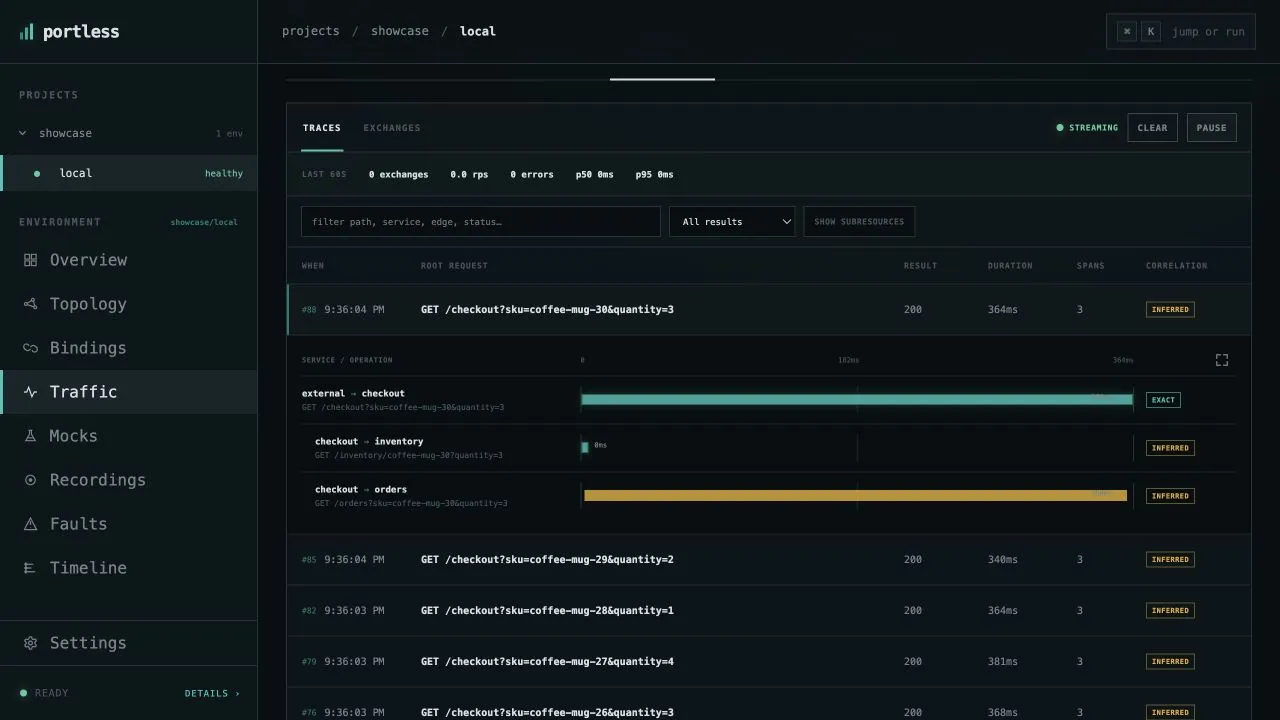Click the yellow checkout to orders span bar
This screenshot has height=720, width=1280.
pos(855,495)
